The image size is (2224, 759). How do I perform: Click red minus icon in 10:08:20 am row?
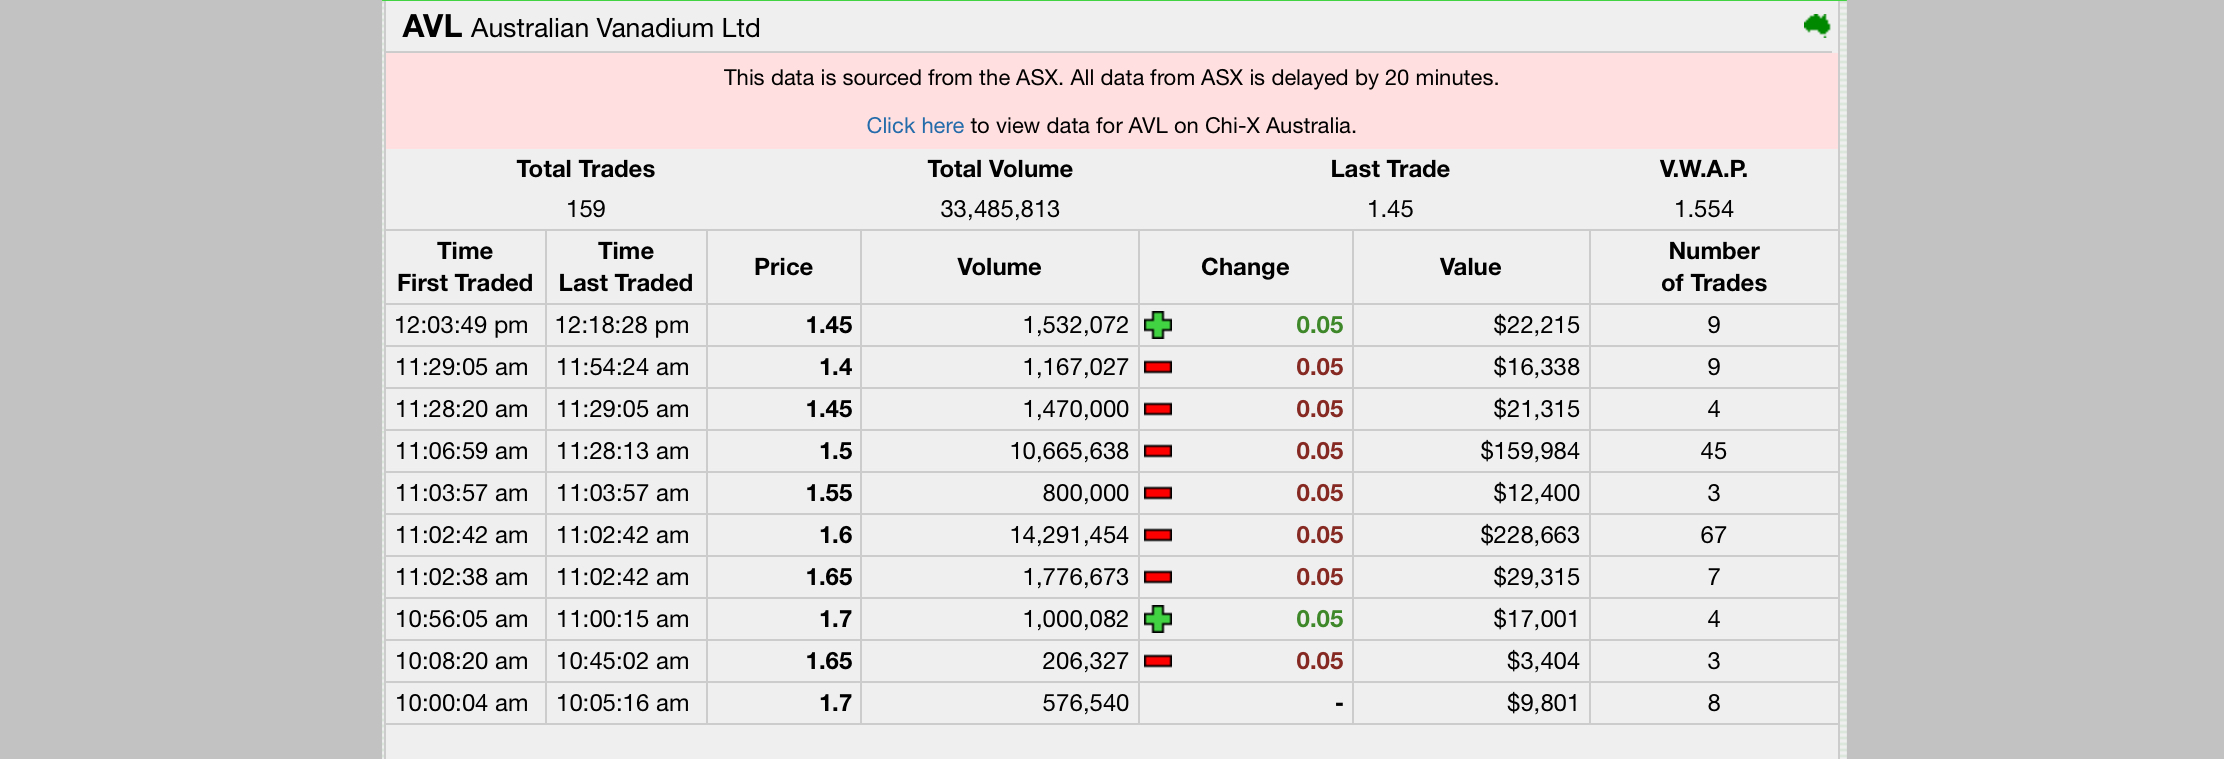click(x=1158, y=661)
